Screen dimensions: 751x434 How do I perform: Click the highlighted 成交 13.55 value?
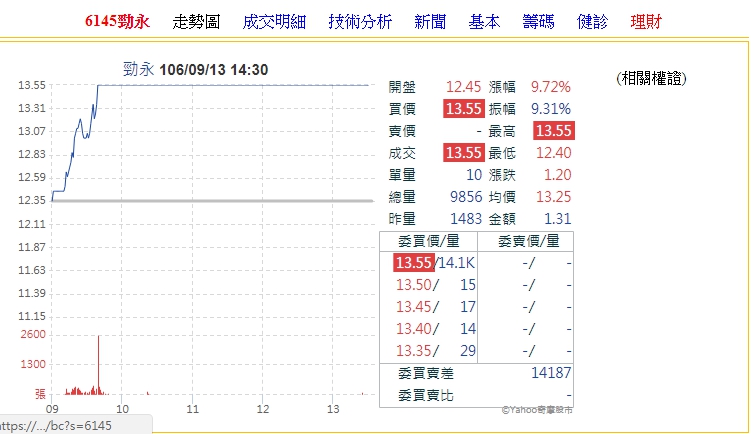pyautogui.click(x=464, y=153)
